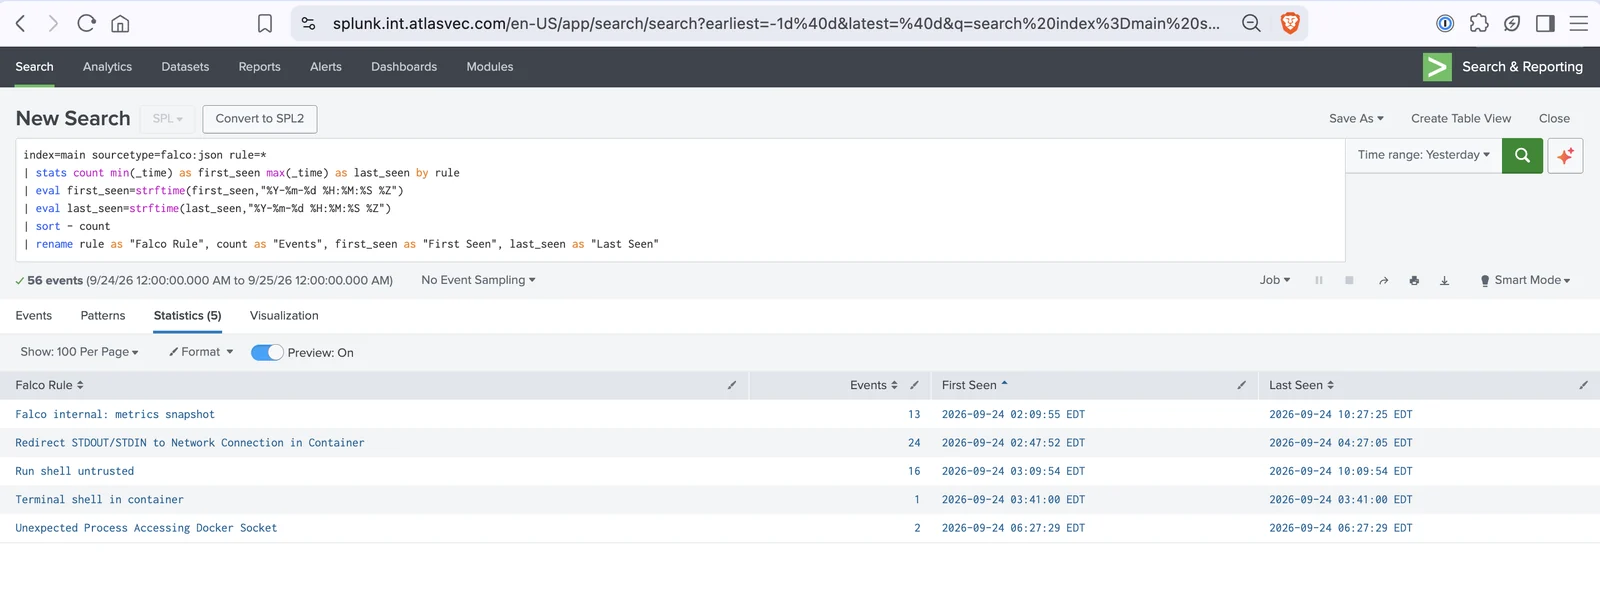Open the AI assistant sparkle button
Viewport: 1600px width, 609px height.
click(1565, 155)
